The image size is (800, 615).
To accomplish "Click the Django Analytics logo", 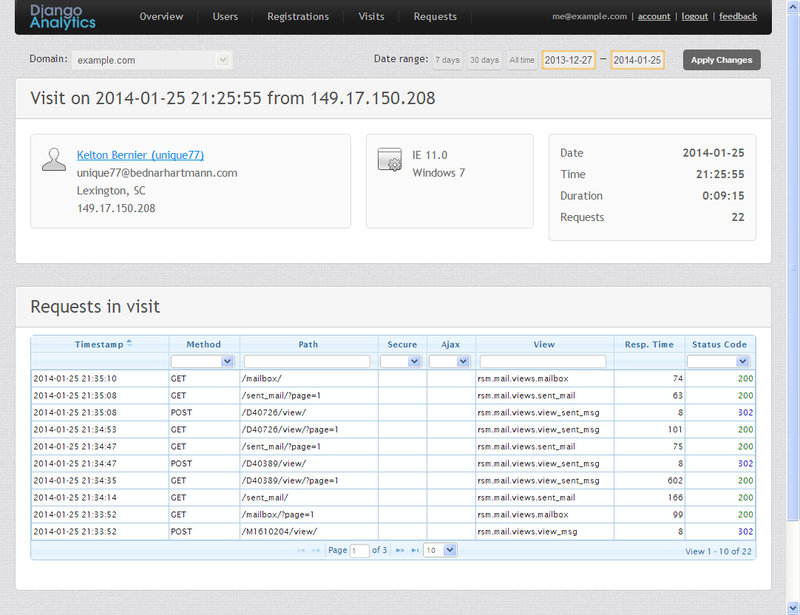I will (62, 16).
